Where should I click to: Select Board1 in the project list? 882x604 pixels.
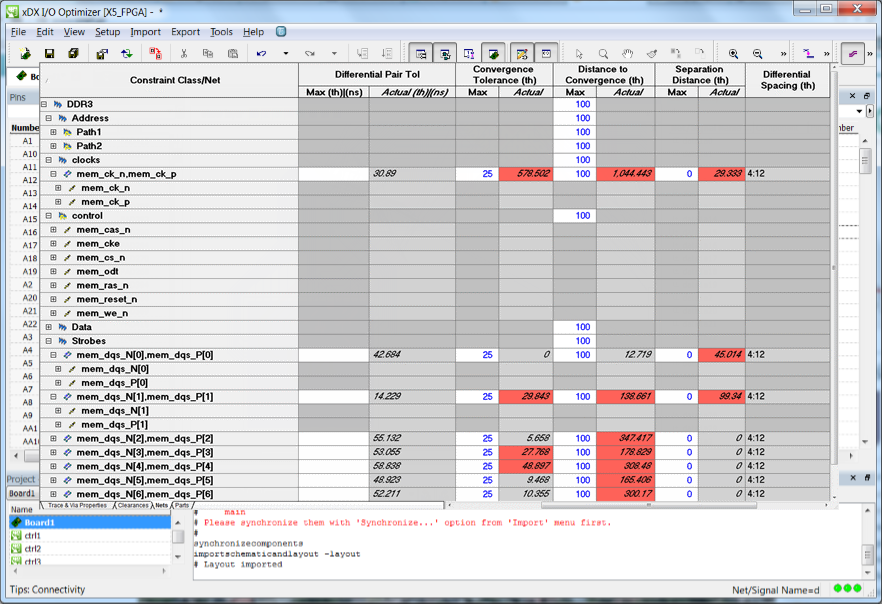pyautogui.click(x=90, y=522)
